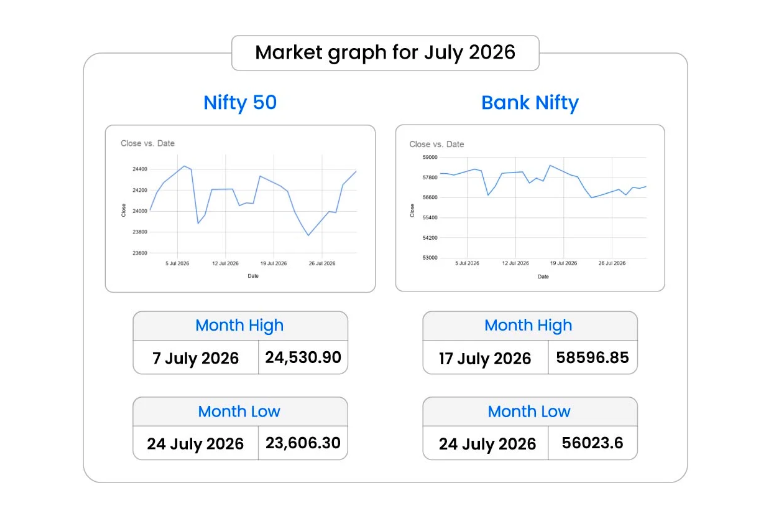Click Nifty 50 Month Low date cell
This screenshot has height=508, width=773.
(196, 443)
